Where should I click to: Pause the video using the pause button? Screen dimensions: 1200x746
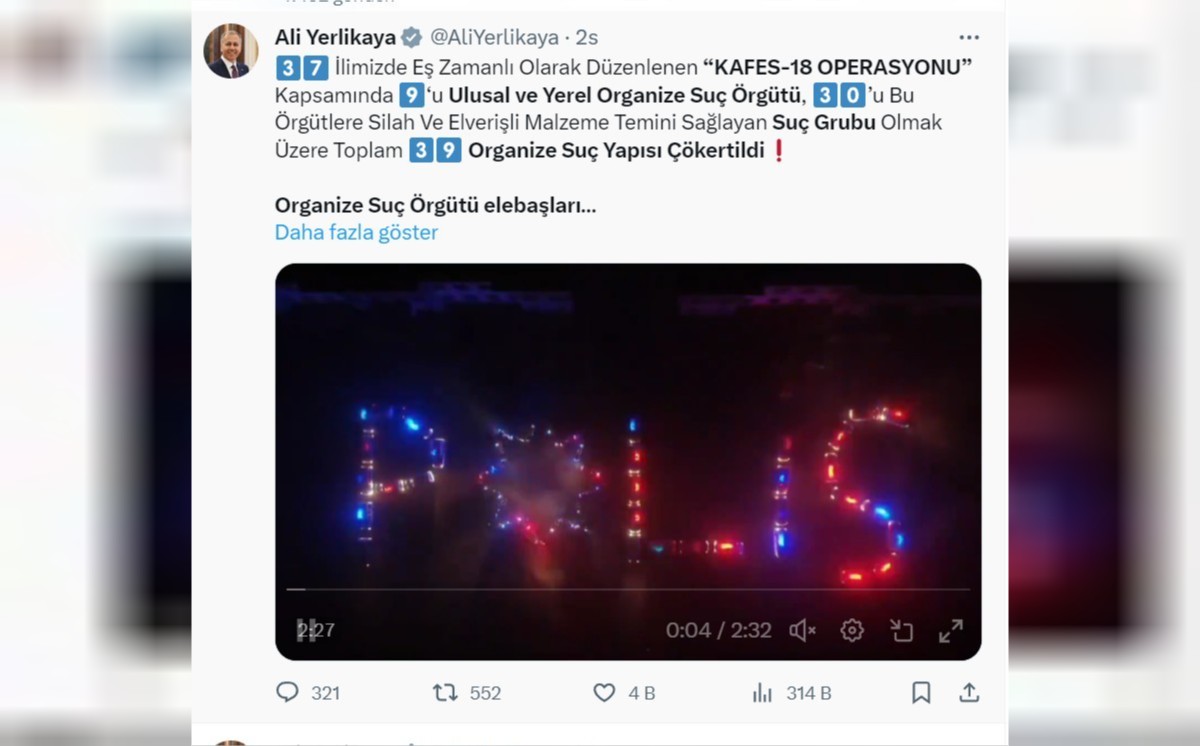coord(307,630)
